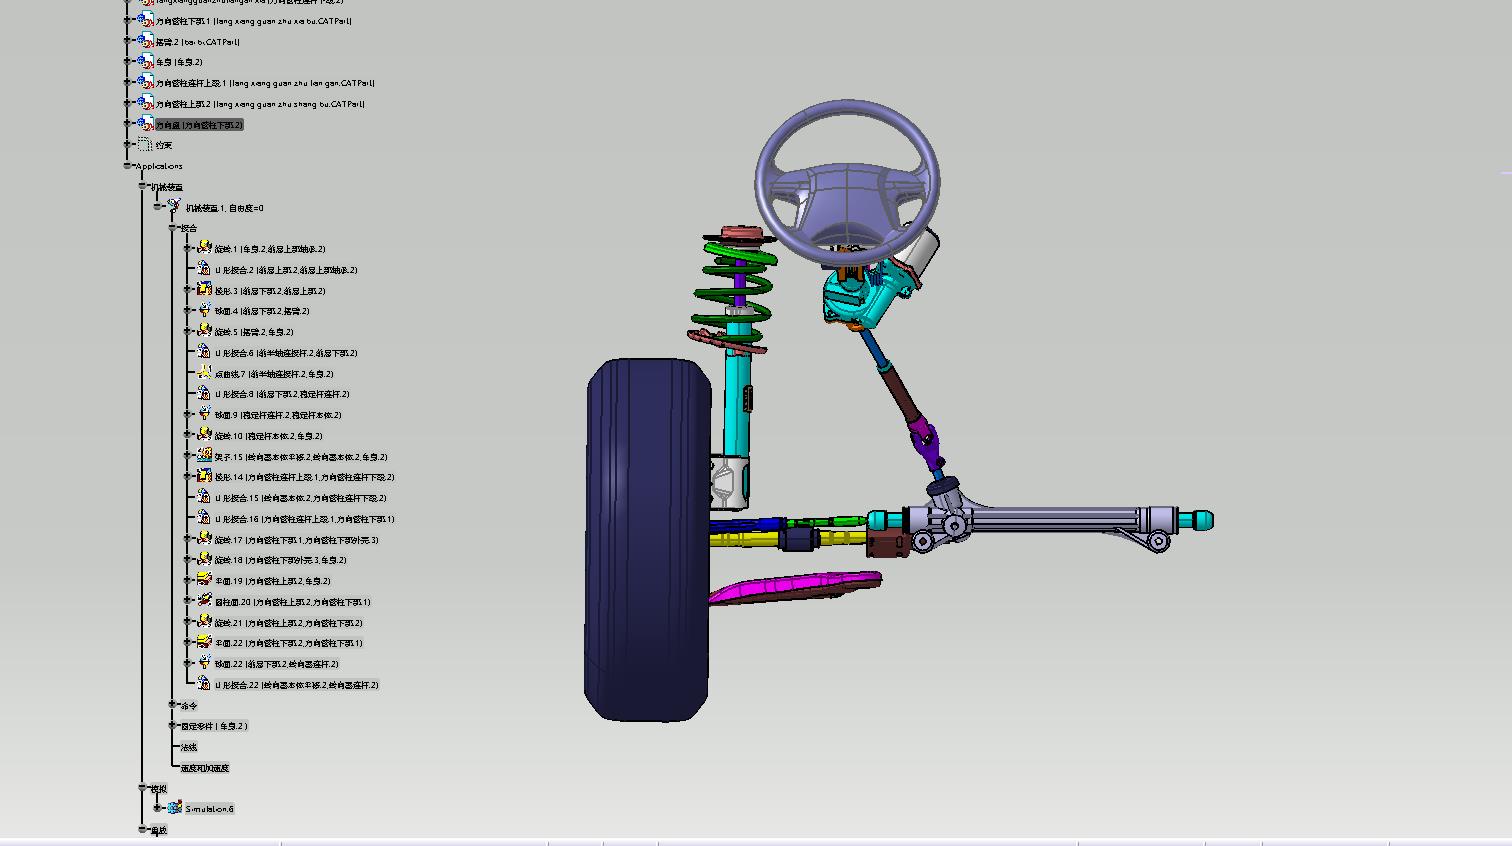Select the U 形接合.15 joint label
The width and height of the screenshot is (1512, 846).
click(x=301, y=498)
